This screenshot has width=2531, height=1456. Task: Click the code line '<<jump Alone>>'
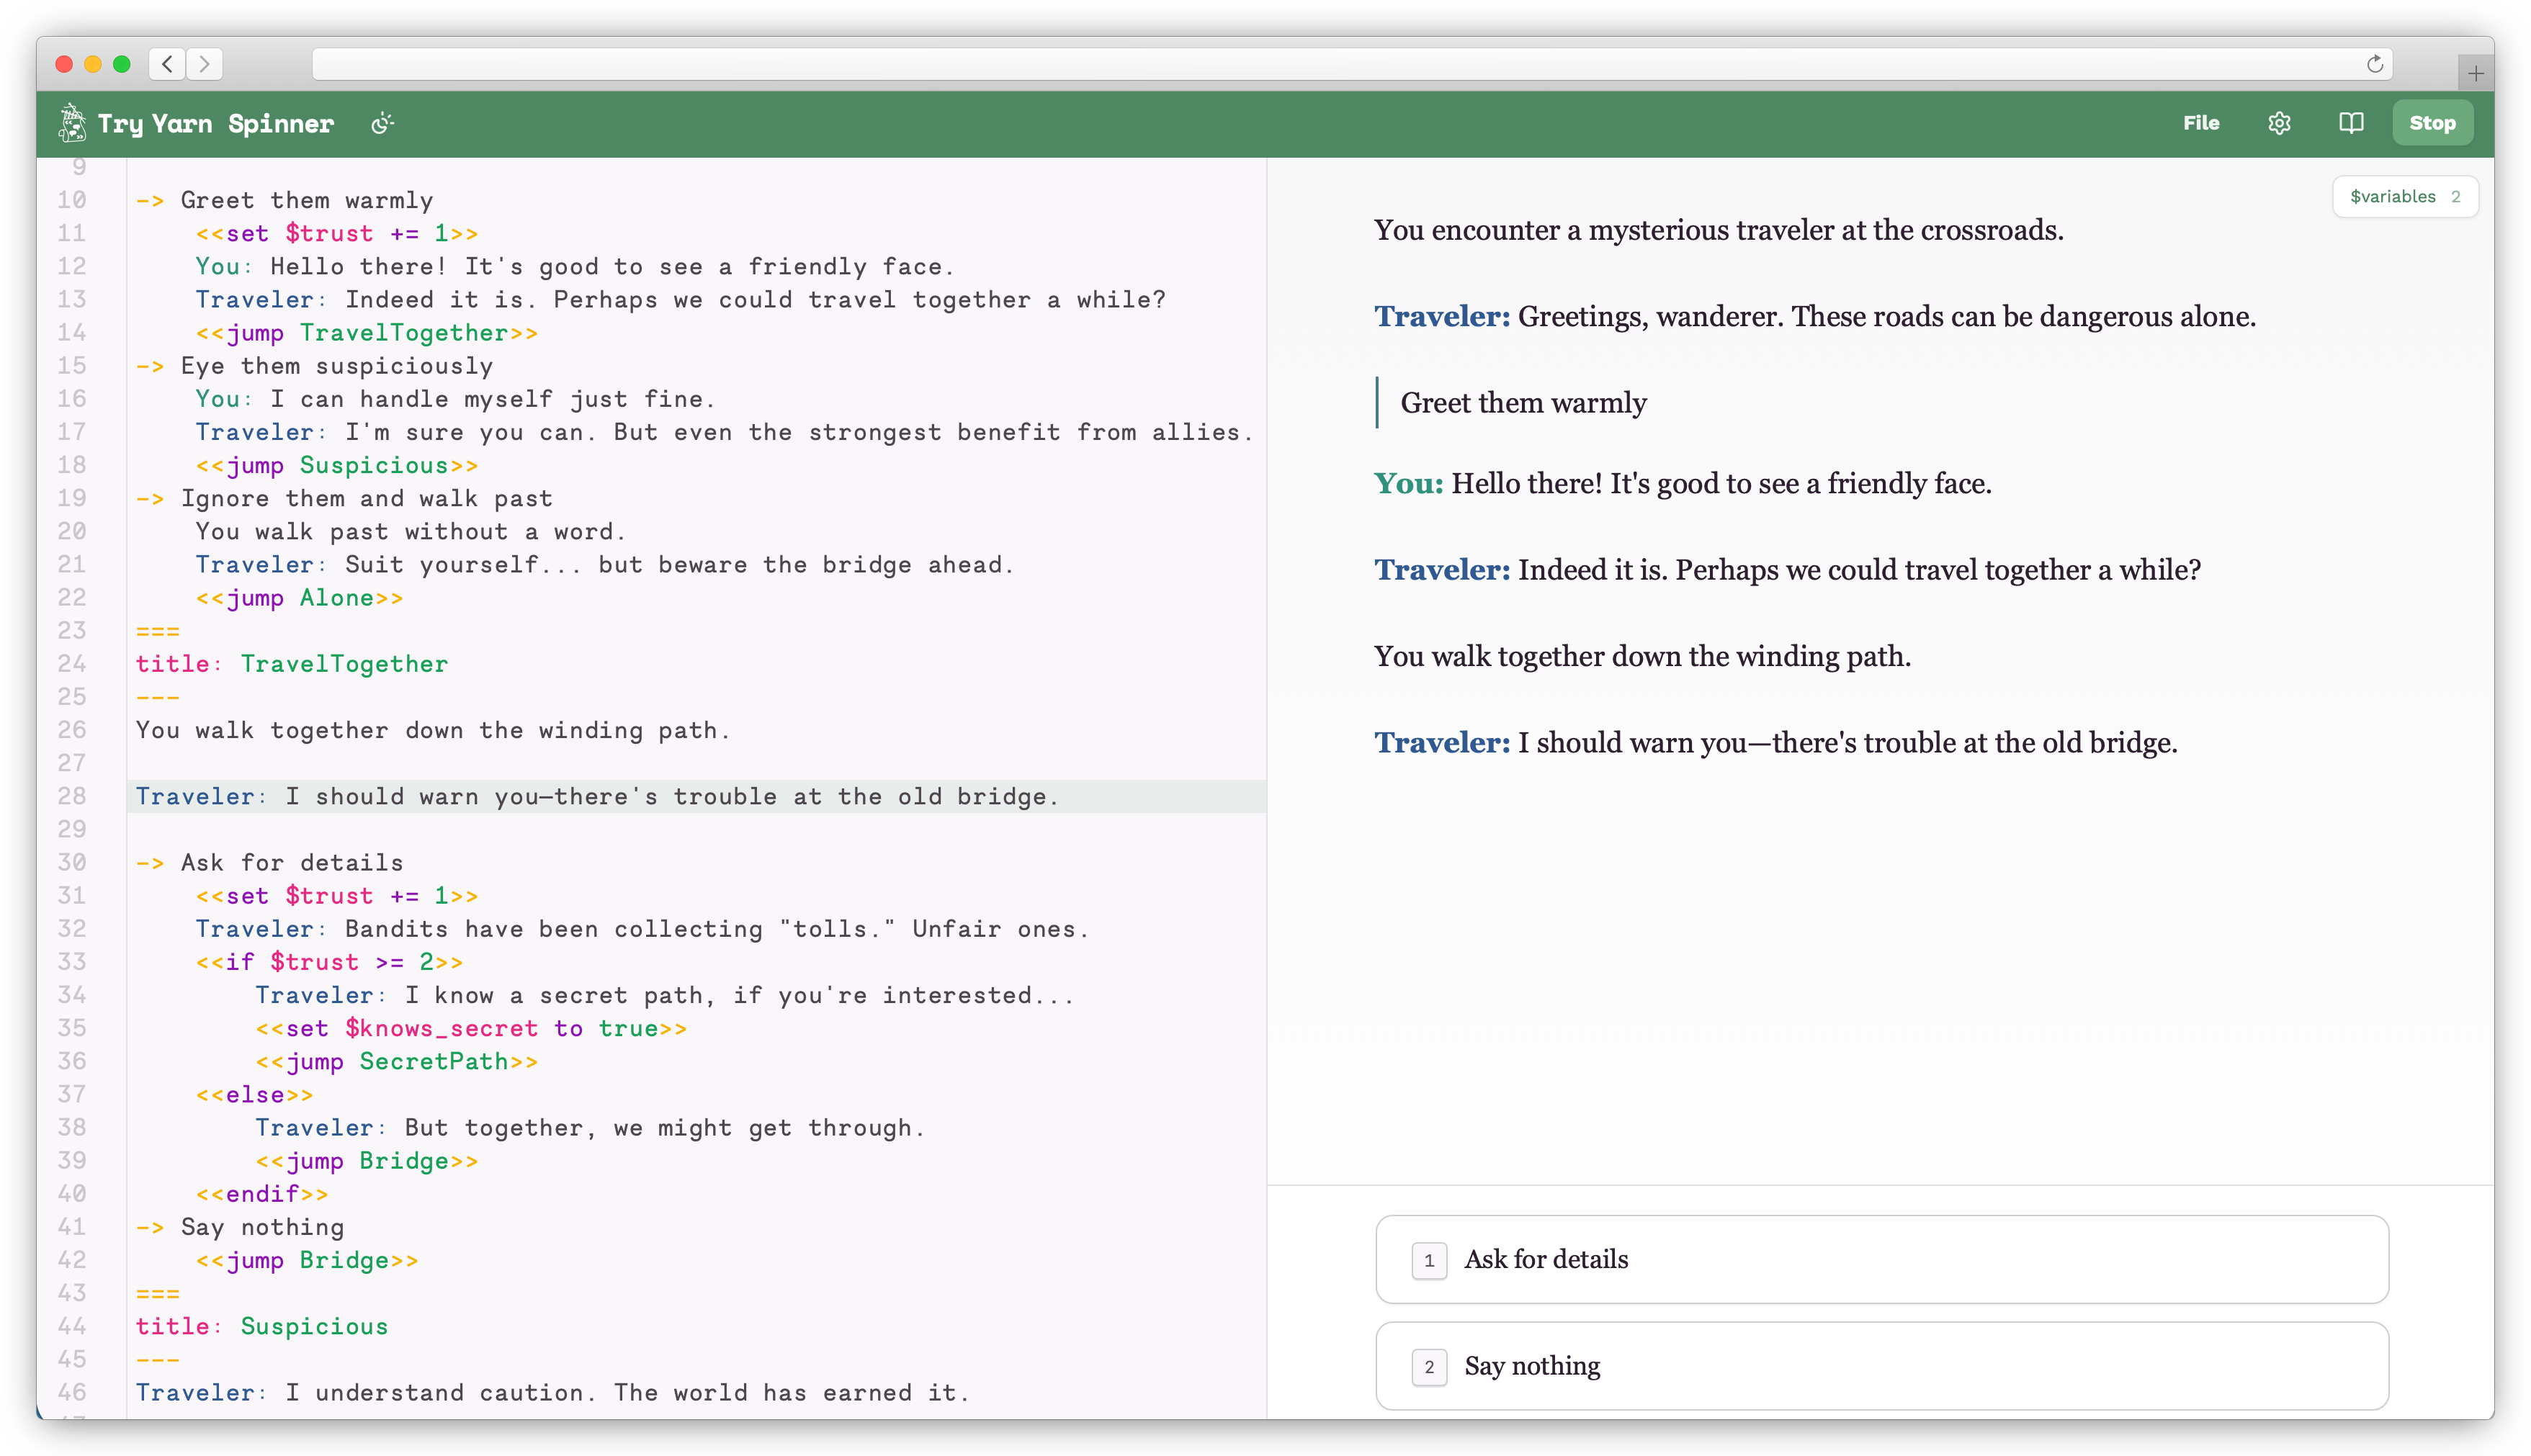300,598
